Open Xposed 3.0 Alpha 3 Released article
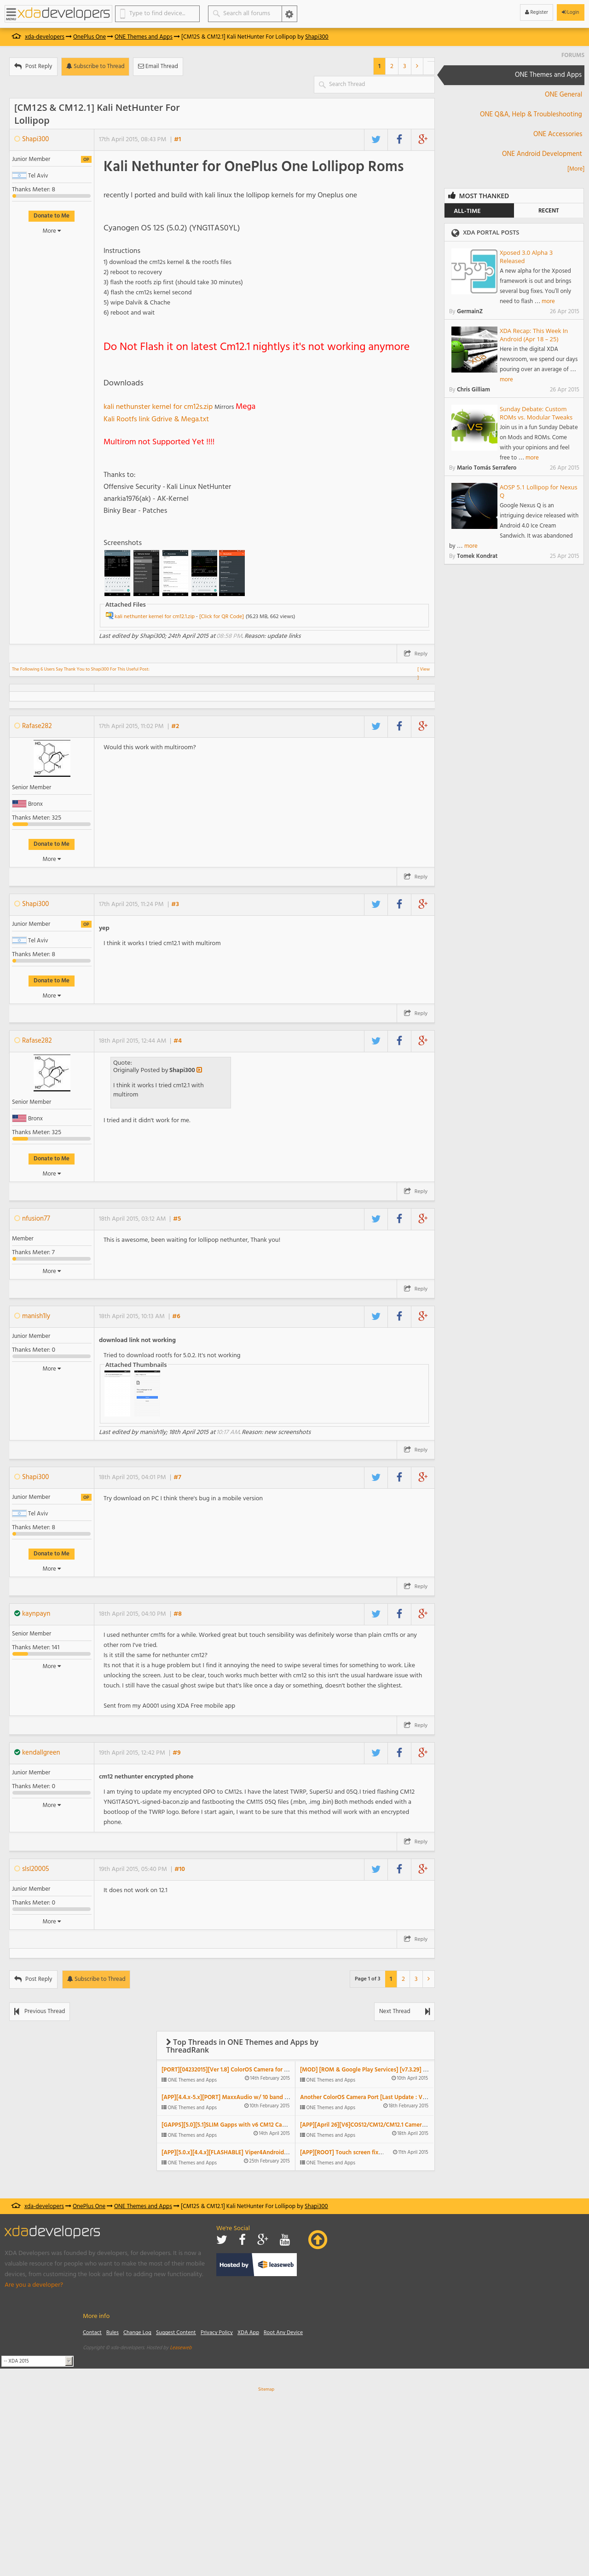Image resolution: width=589 pixels, height=2576 pixels. 526,257
